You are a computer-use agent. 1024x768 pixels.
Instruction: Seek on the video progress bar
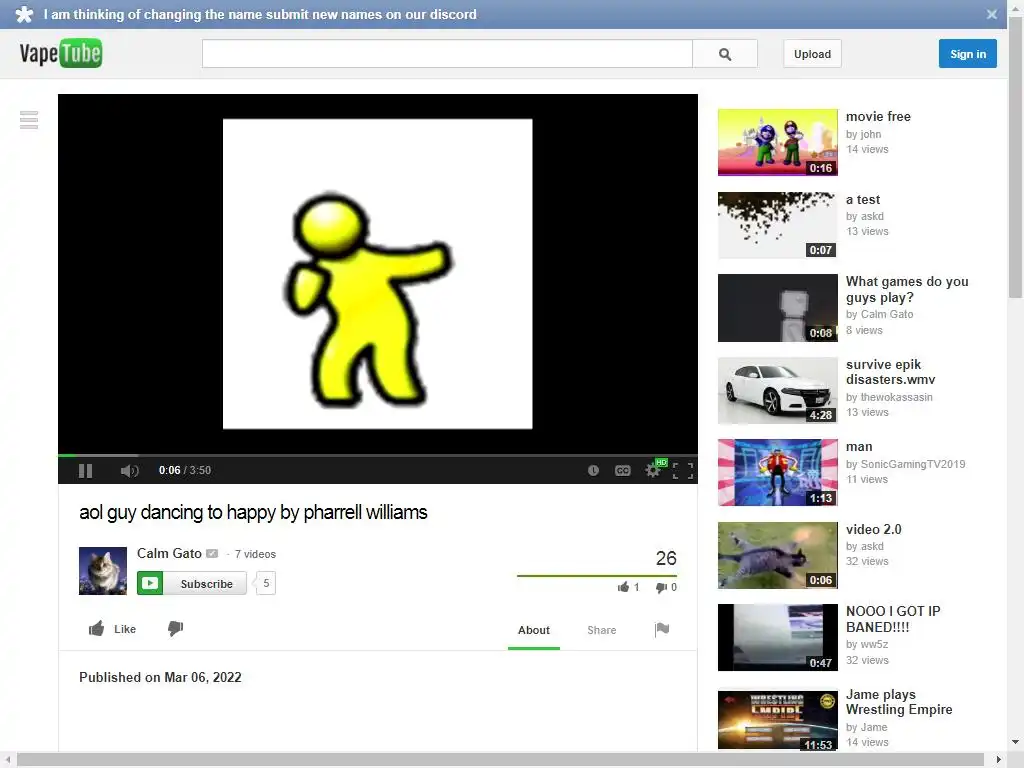point(377,455)
